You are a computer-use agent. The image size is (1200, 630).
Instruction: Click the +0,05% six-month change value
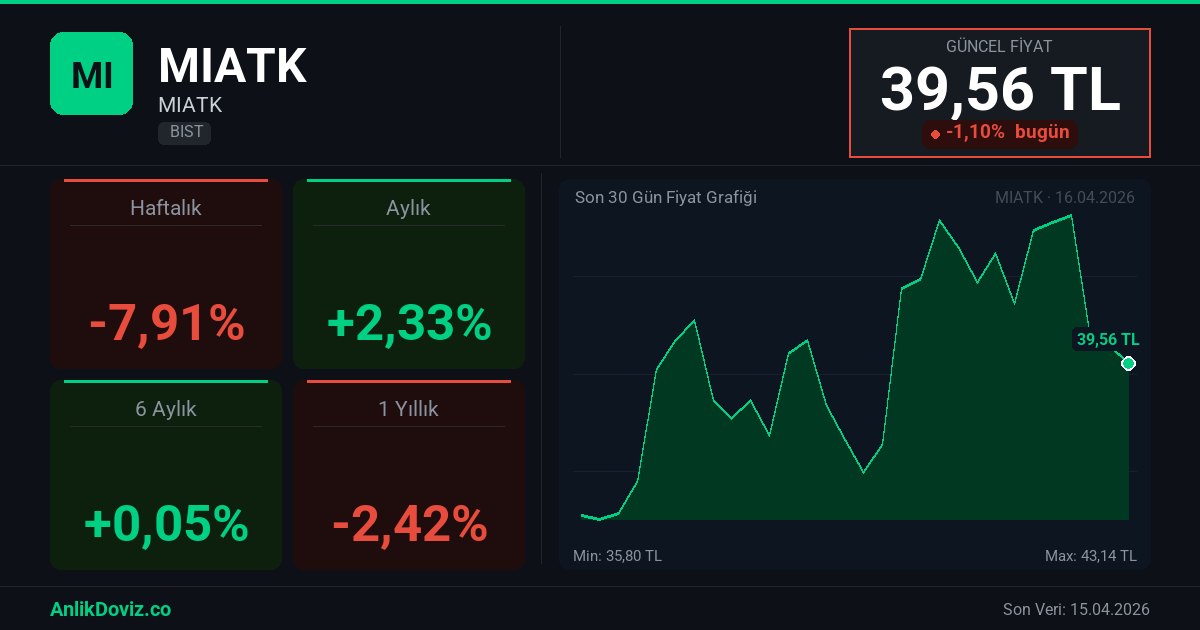point(166,524)
